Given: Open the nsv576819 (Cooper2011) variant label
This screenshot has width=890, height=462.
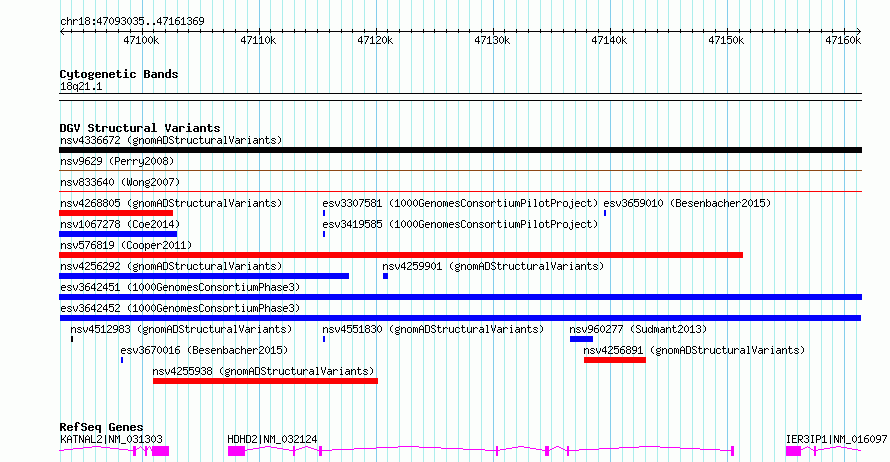Looking at the screenshot, I should [126, 245].
